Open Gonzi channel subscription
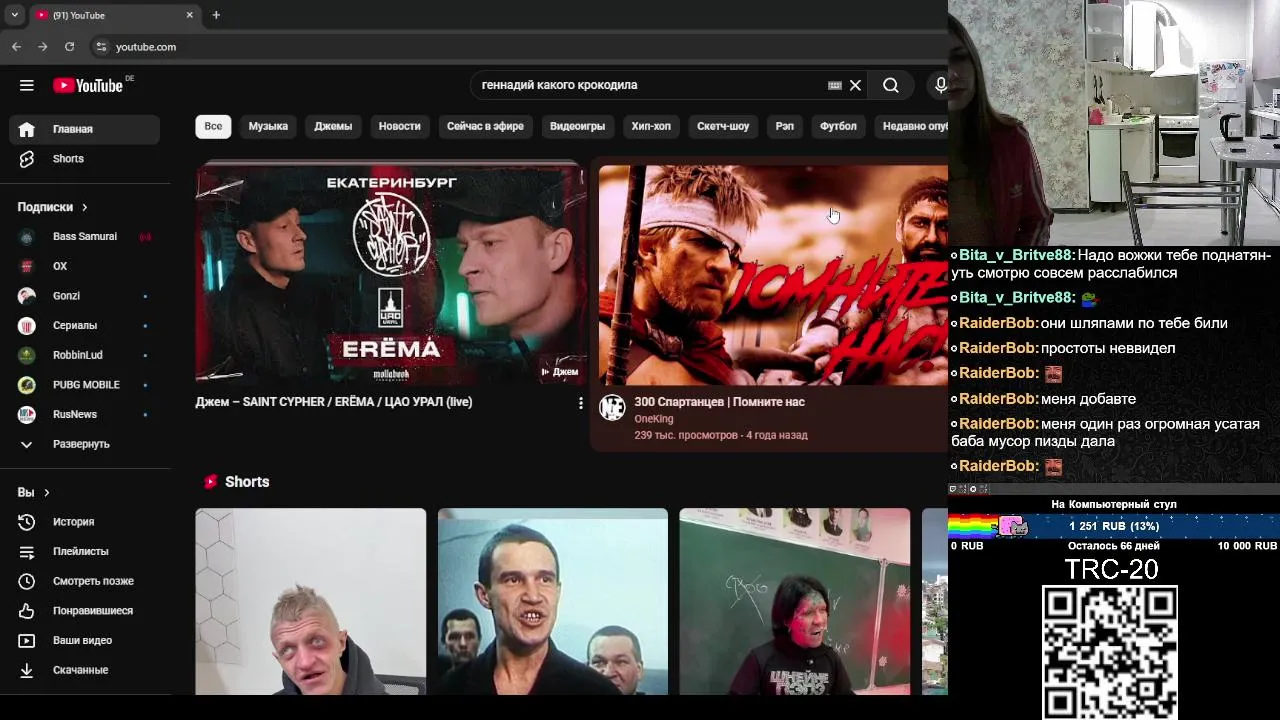Image resolution: width=1280 pixels, height=720 pixels. coord(85,296)
